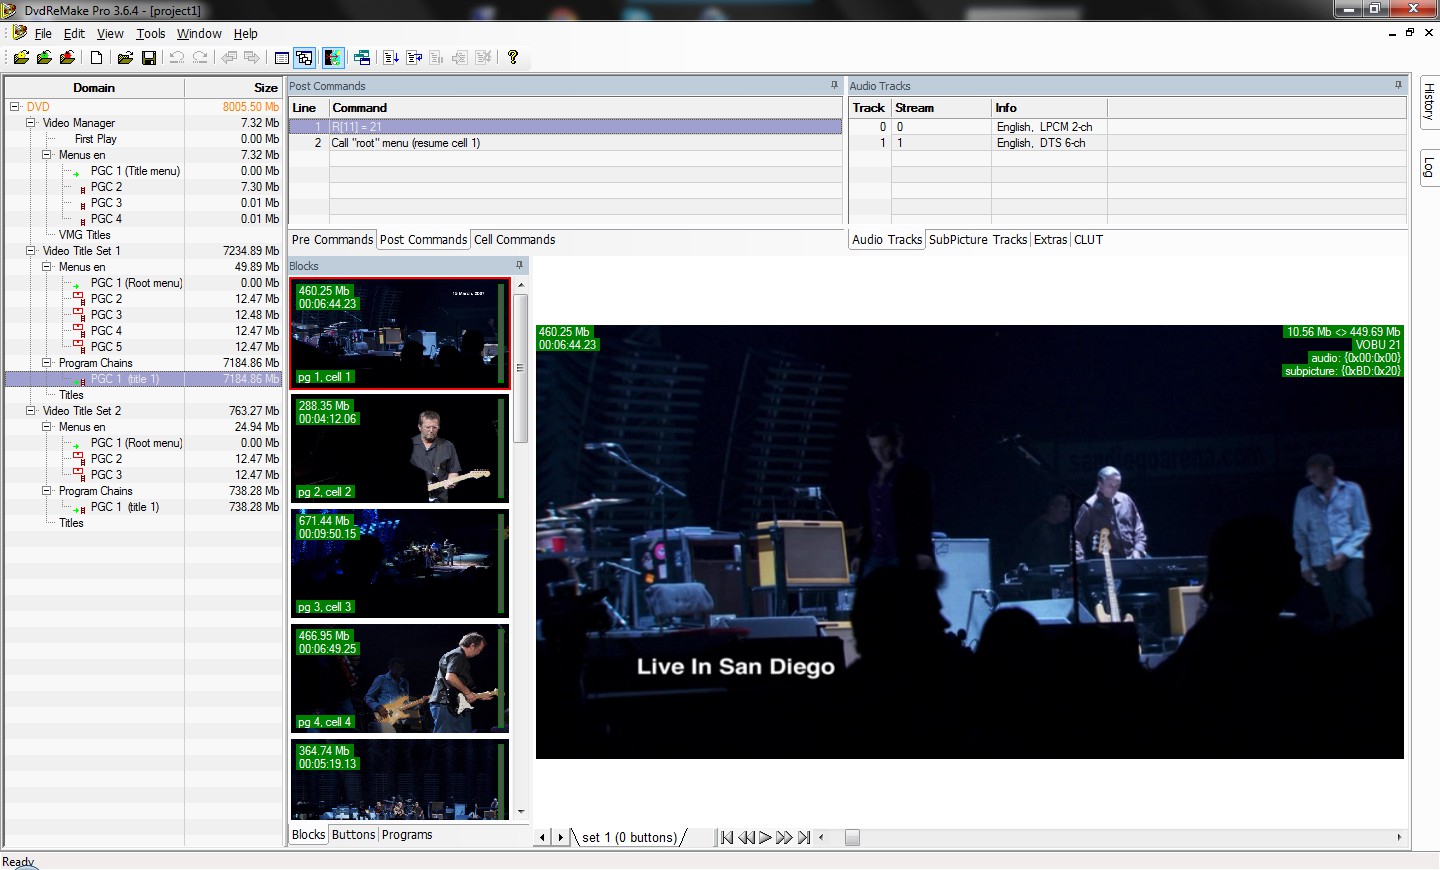Pin the Audio Tracks panel
The image size is (1440, 870).
[x=1398, y=86]
